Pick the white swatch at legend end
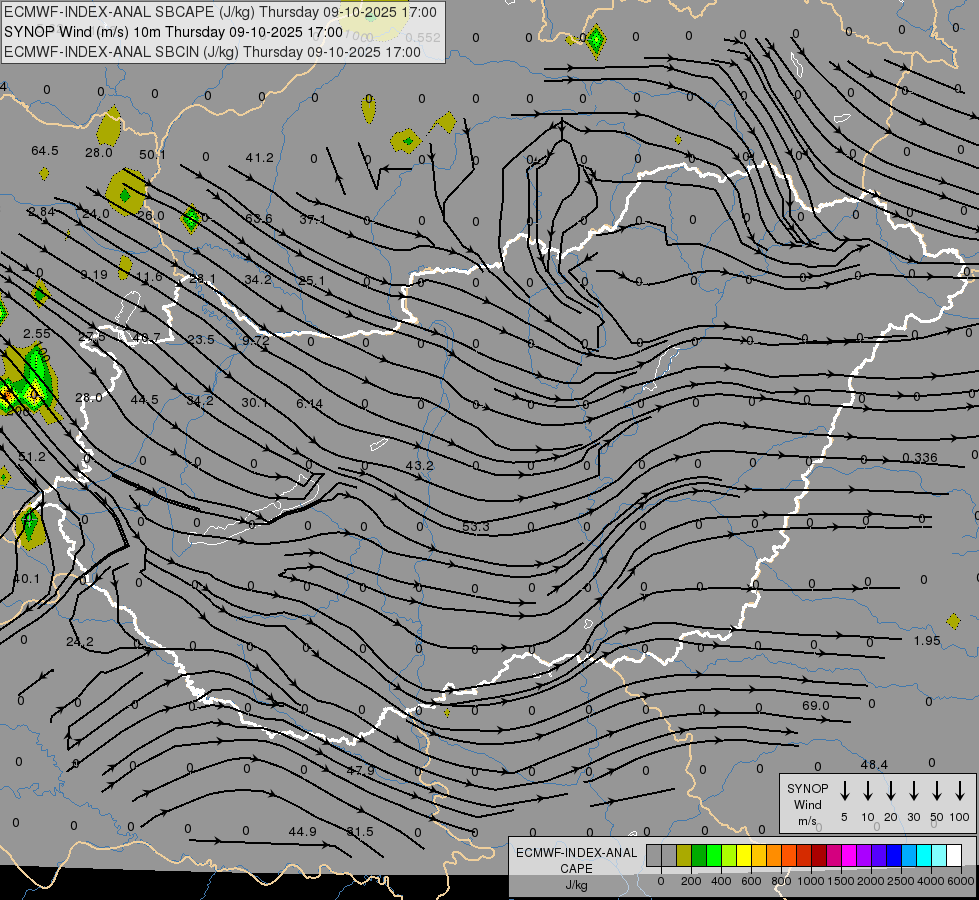Image resolution: width=979 pixels, height=900 pixels. [953, 856]
